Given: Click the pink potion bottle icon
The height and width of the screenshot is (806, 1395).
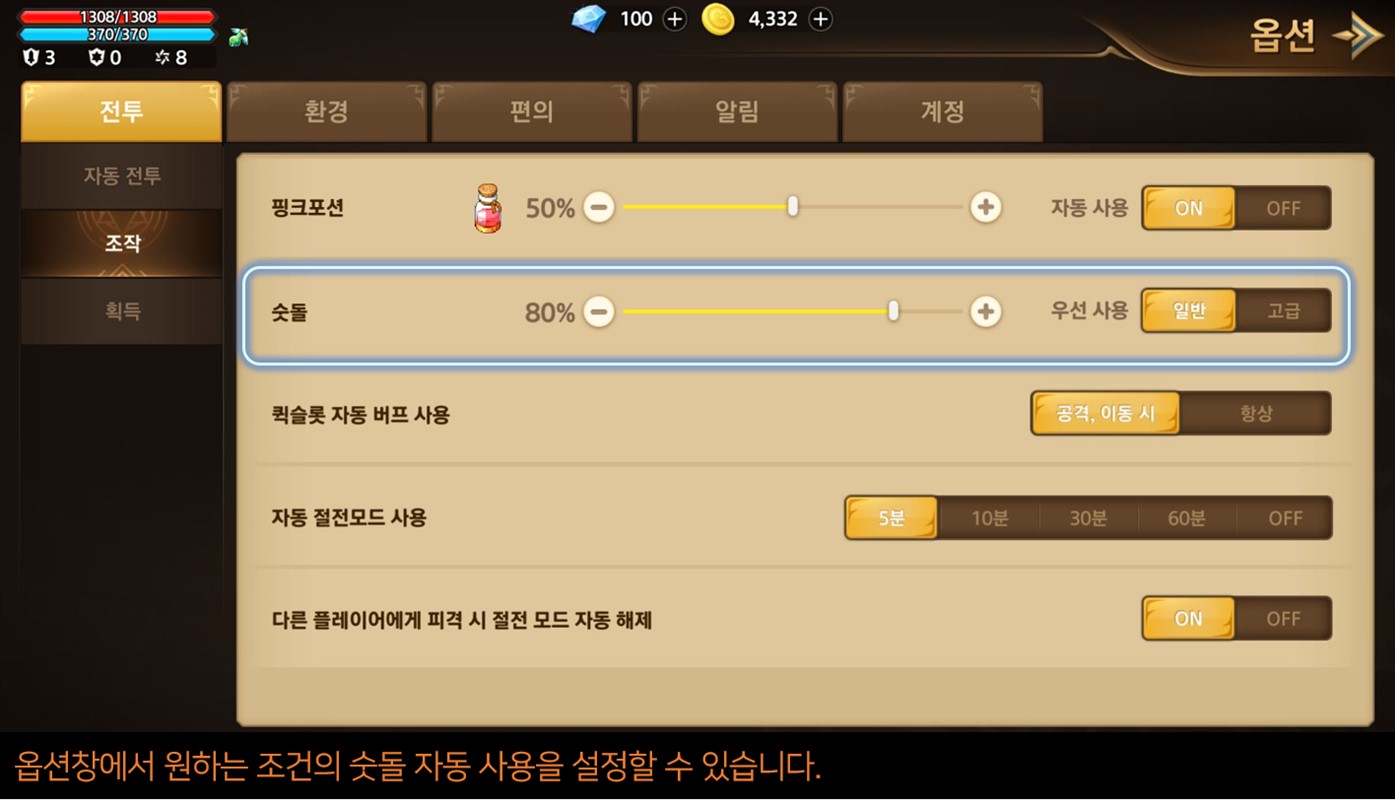Looking at the screenshot, I should point(488,208).
